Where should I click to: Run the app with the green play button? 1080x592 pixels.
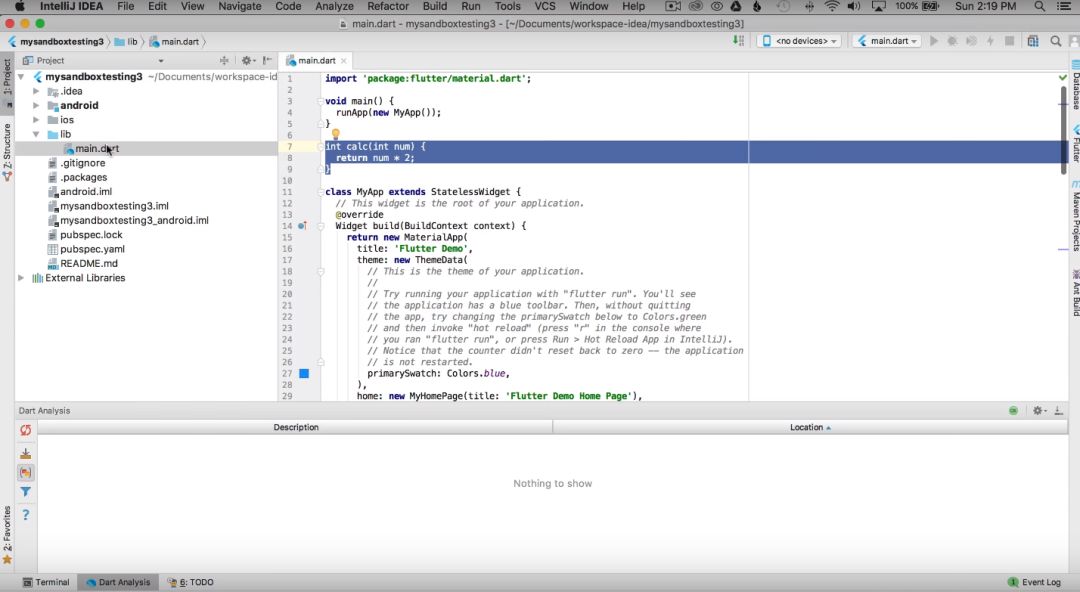click(934, 41)
